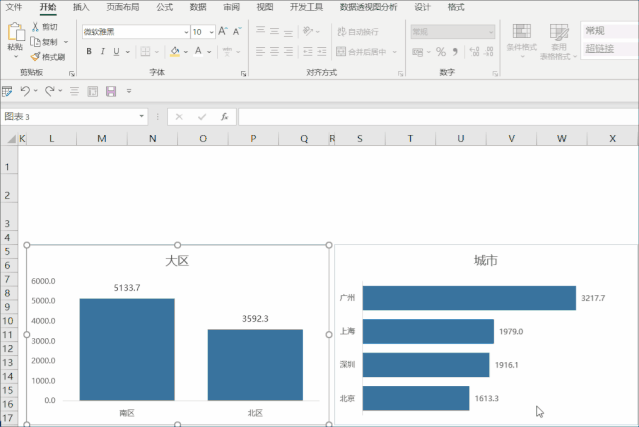Open font name dropdown 微软雅黑
The width and height of the screenshot is (639, 427).
[186, 32]
